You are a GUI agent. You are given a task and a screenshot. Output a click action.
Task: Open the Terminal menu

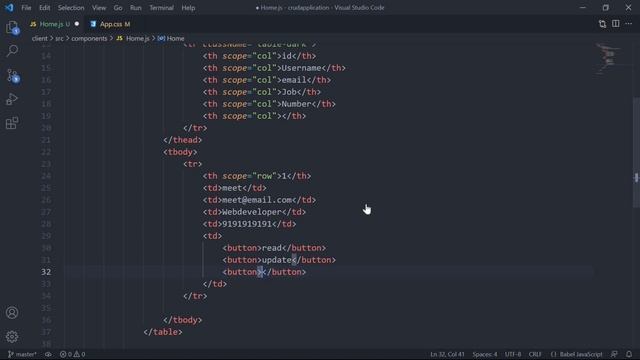[x=161, y=8]
